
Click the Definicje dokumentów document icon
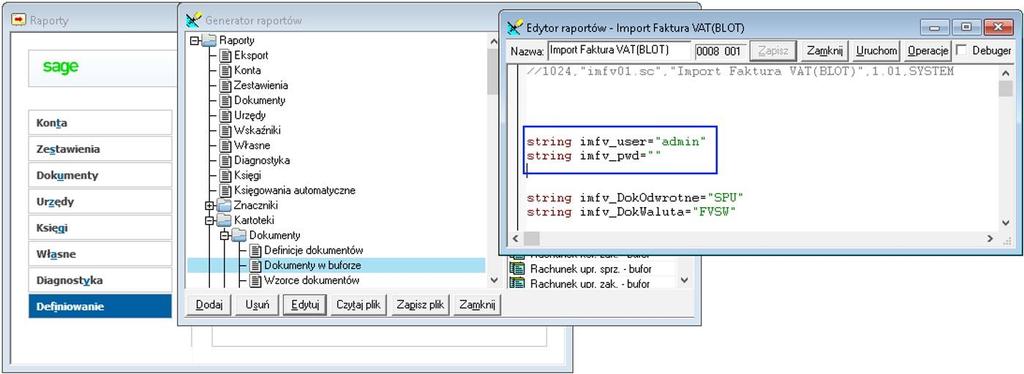[255, 251]
